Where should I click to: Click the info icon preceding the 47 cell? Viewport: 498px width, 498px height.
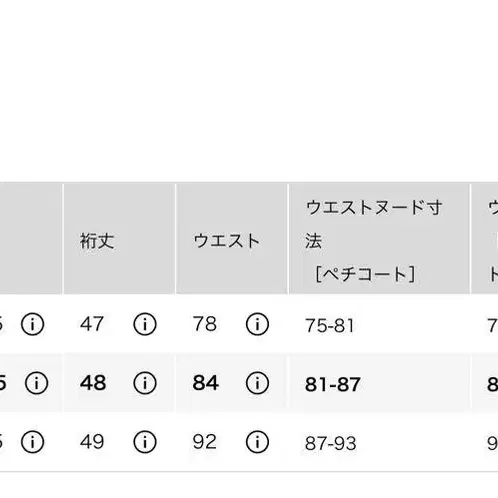click(x=32, y=324)
